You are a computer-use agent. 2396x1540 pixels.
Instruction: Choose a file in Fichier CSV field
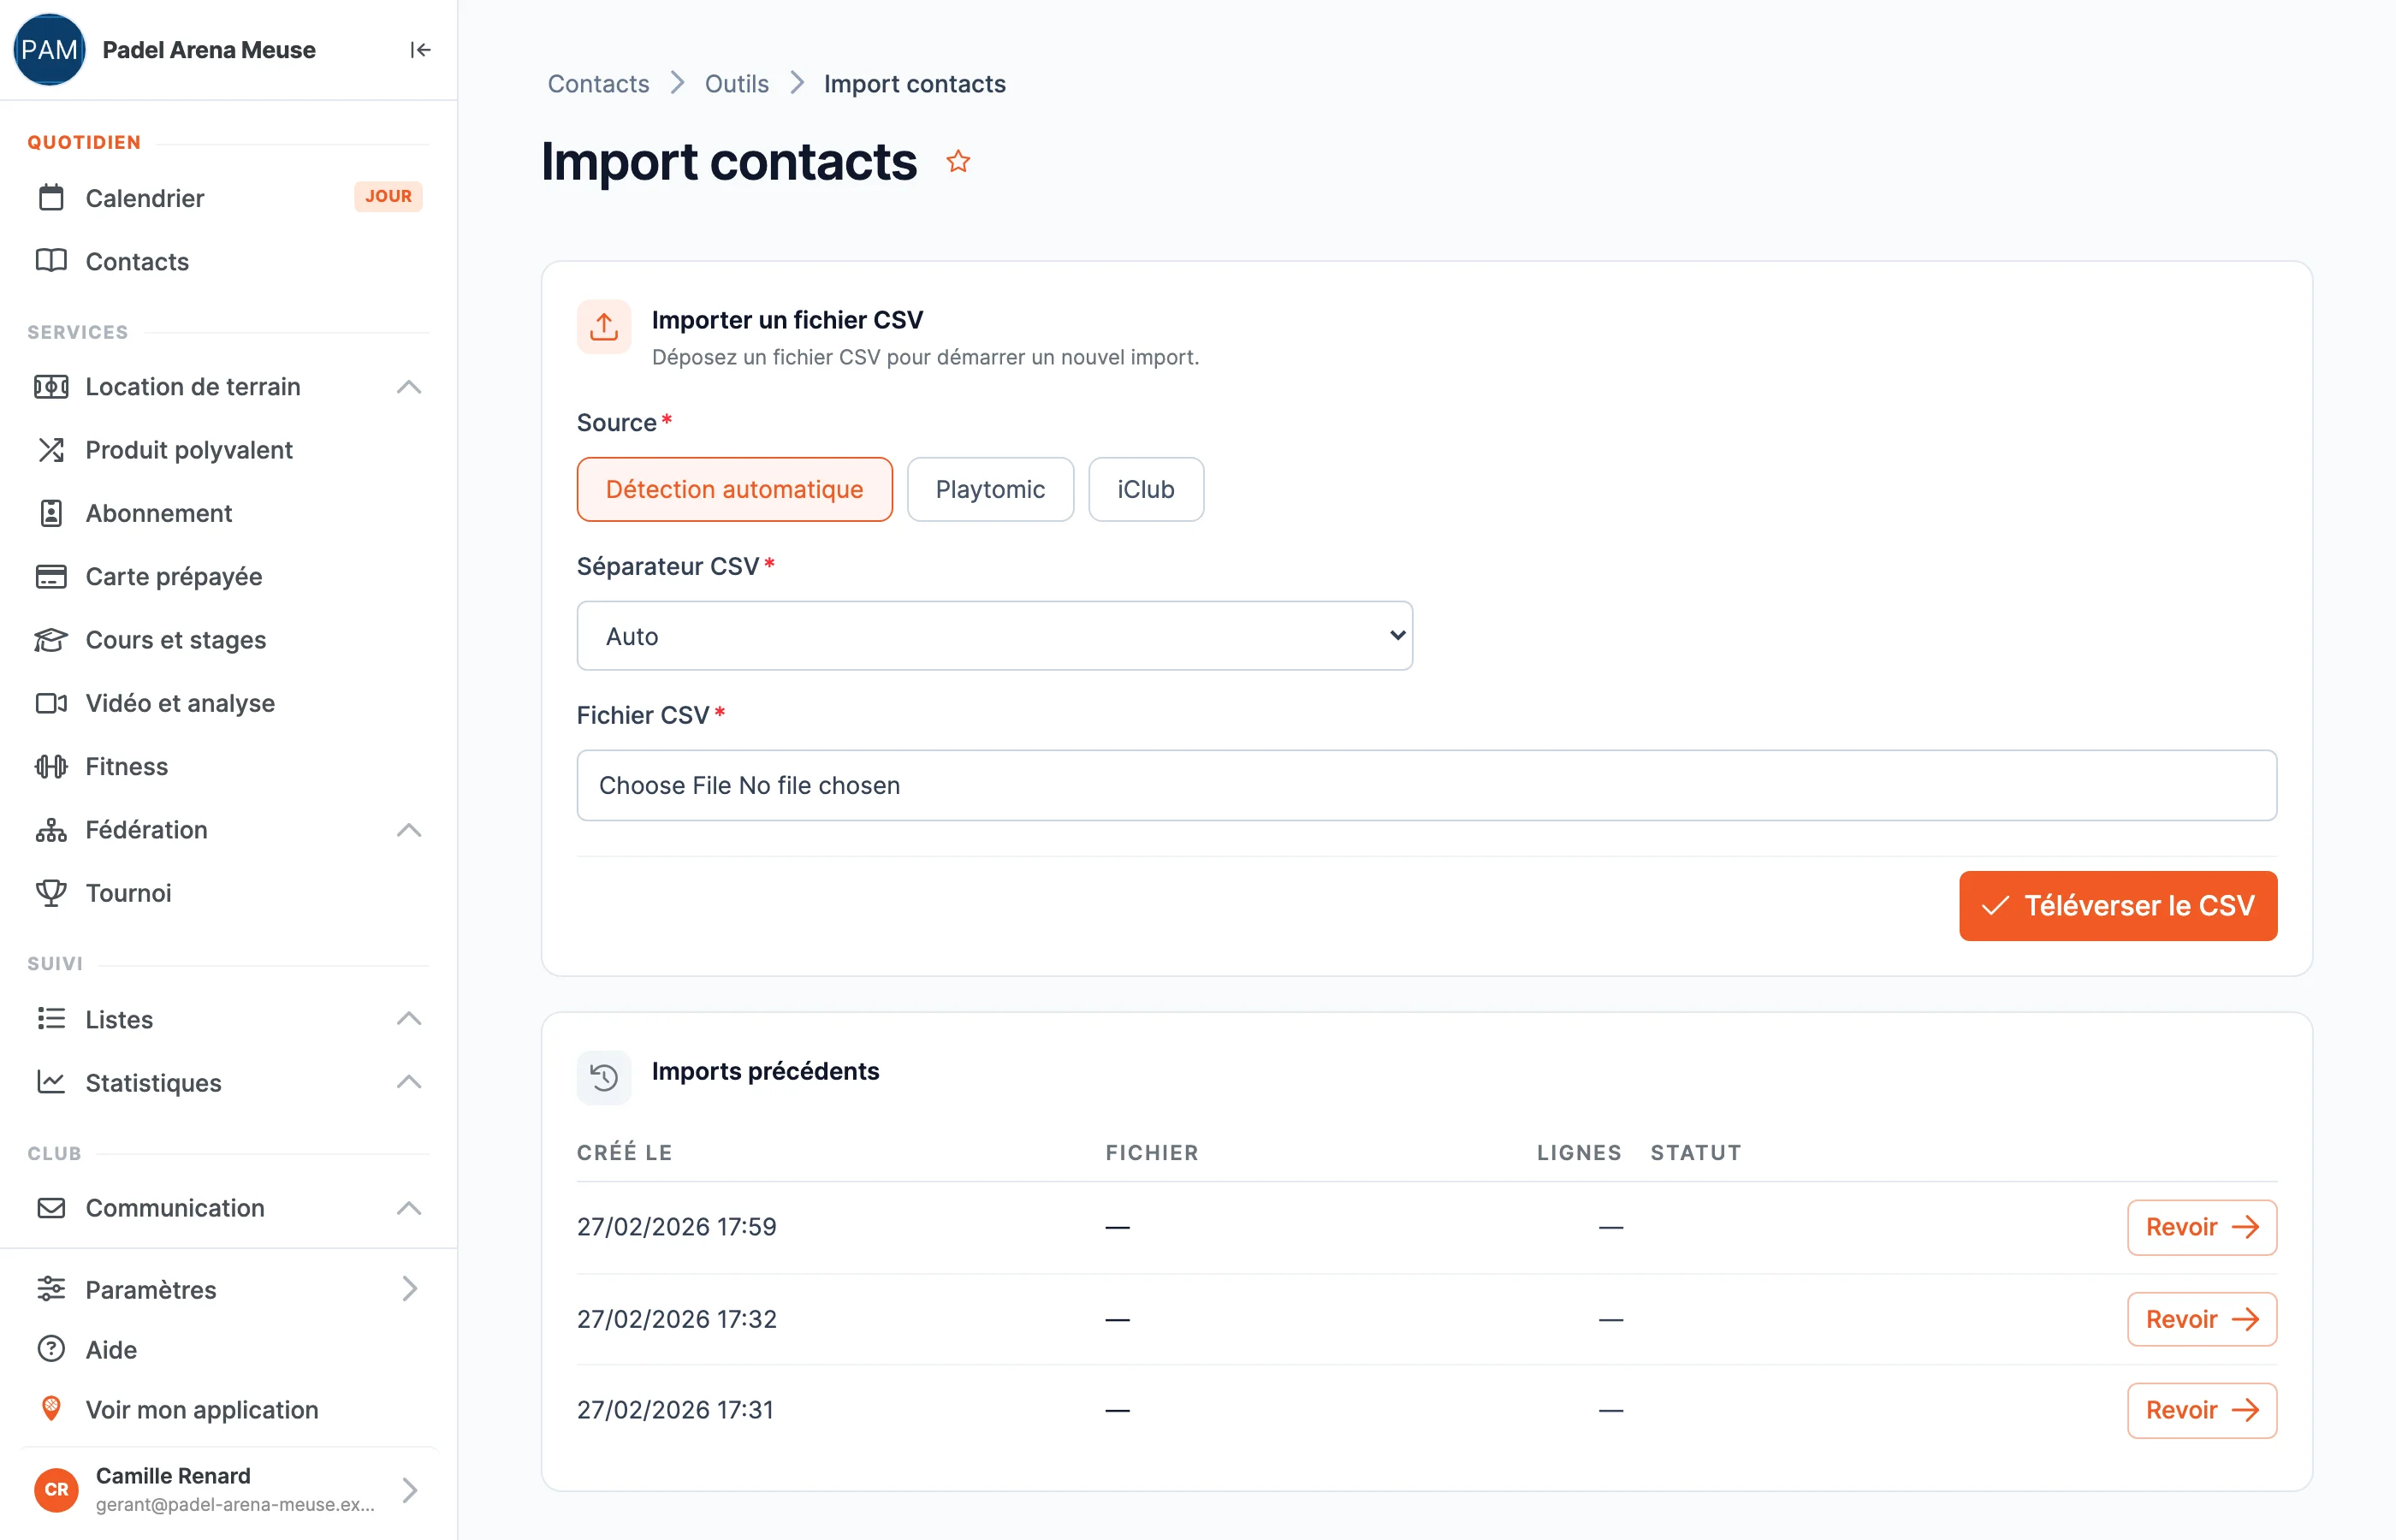1427,785
